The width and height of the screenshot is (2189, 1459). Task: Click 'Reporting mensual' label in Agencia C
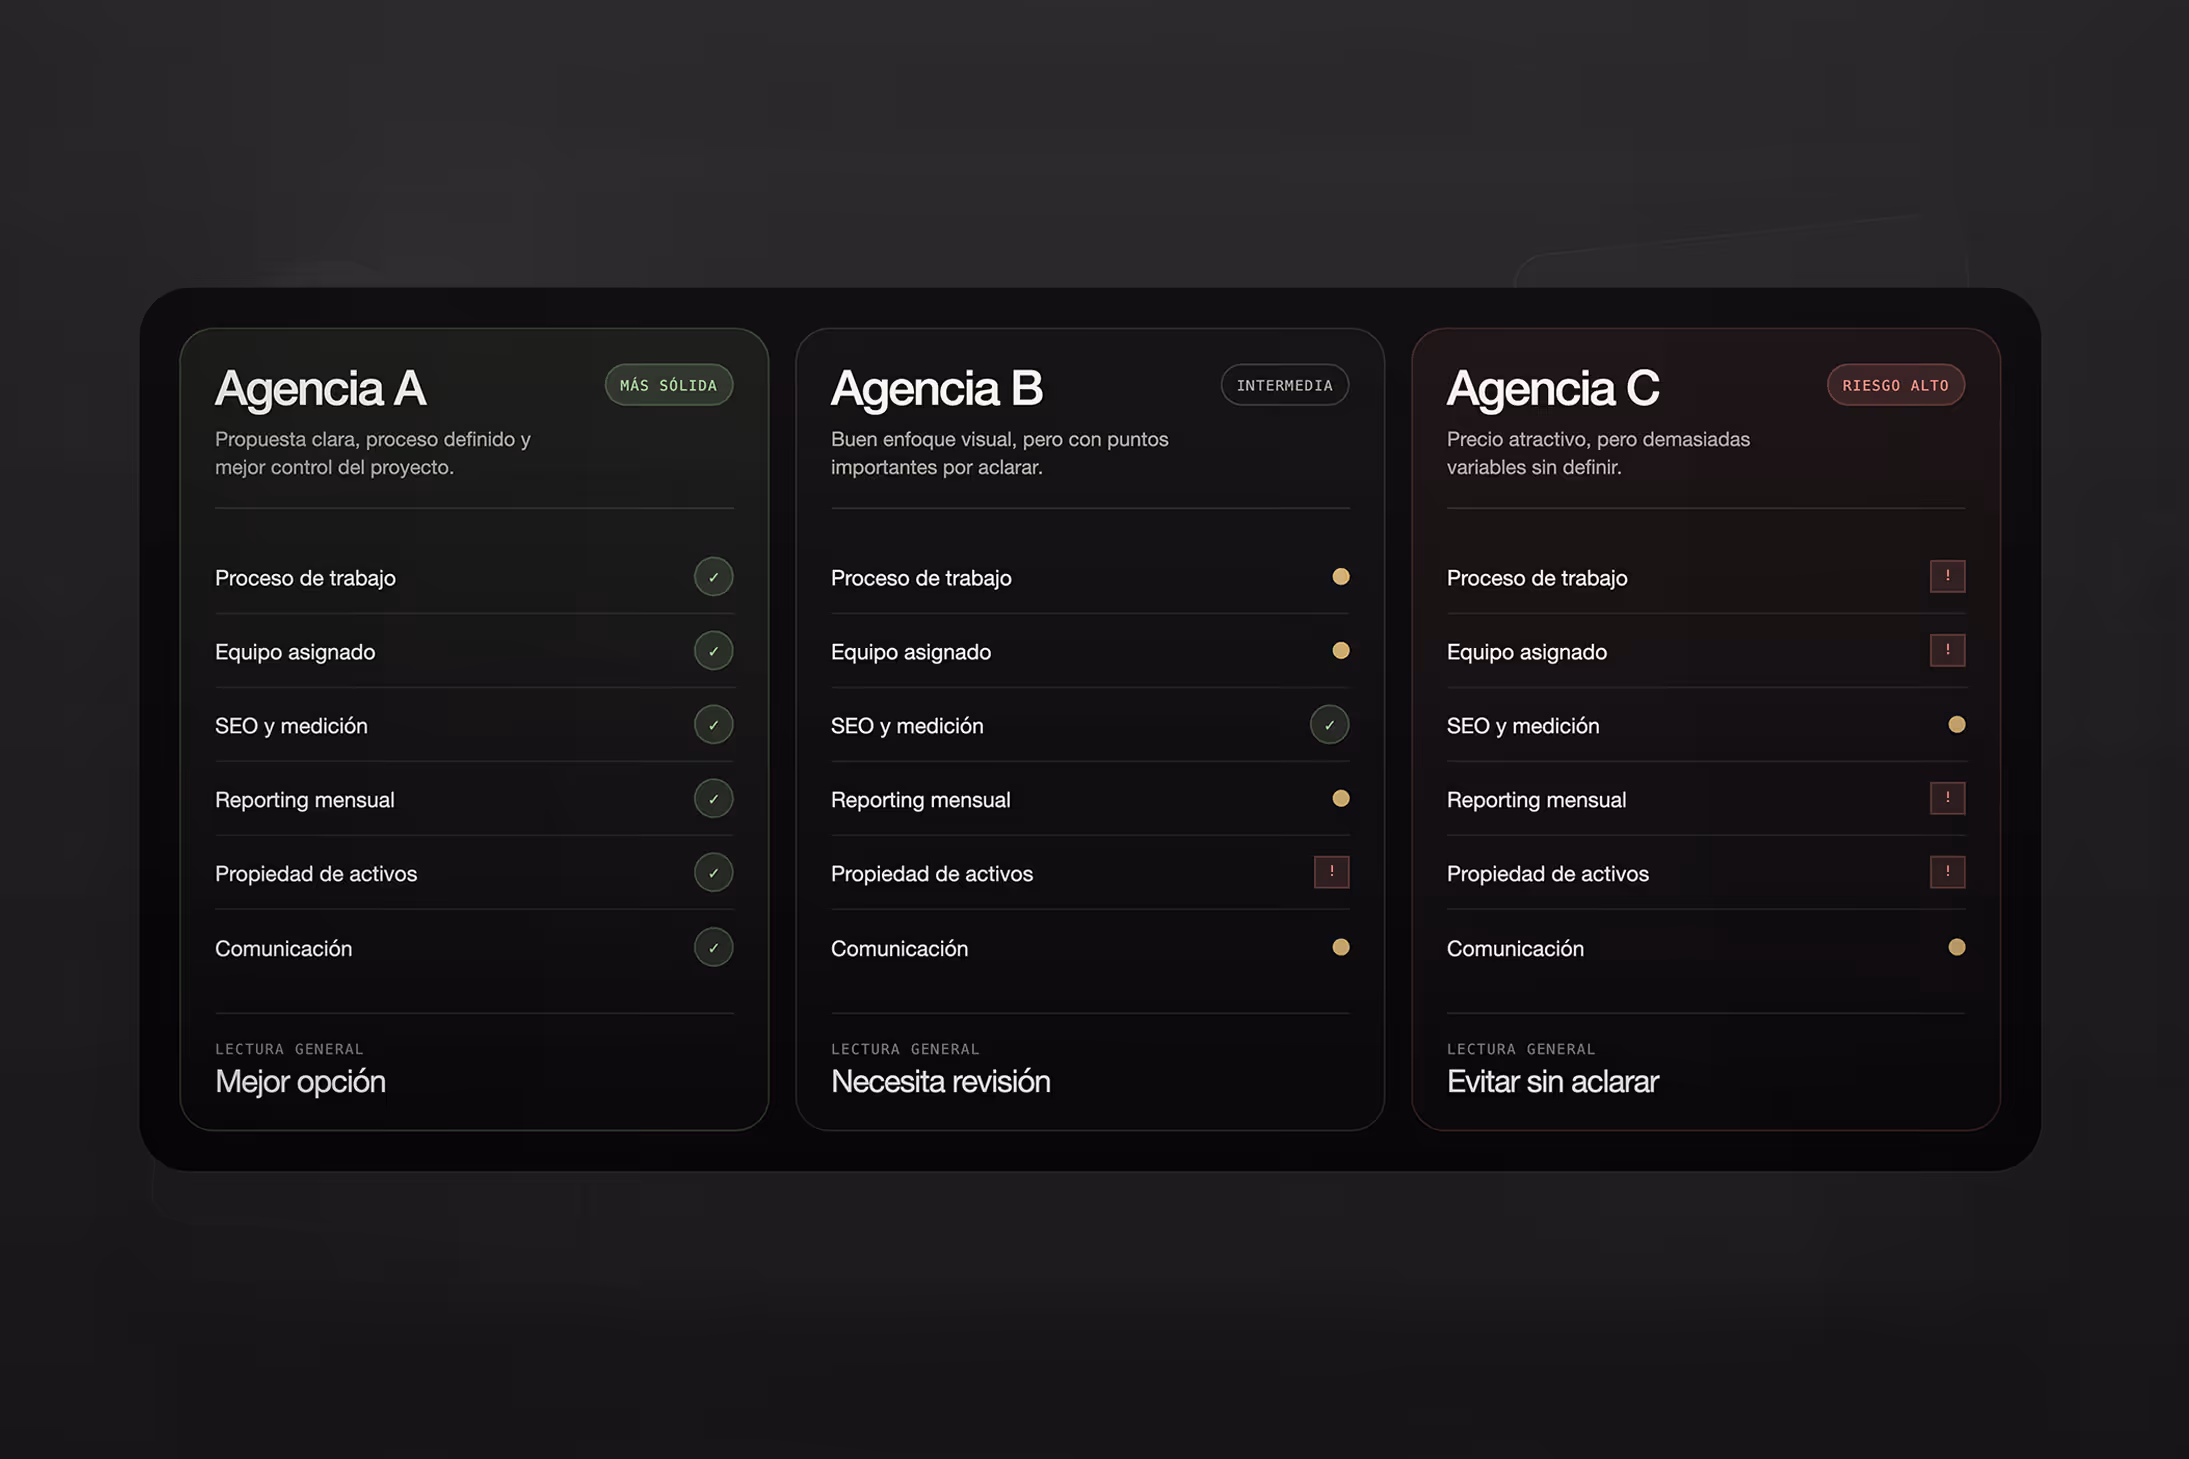pyautogui.click(x=1536, y=800)
